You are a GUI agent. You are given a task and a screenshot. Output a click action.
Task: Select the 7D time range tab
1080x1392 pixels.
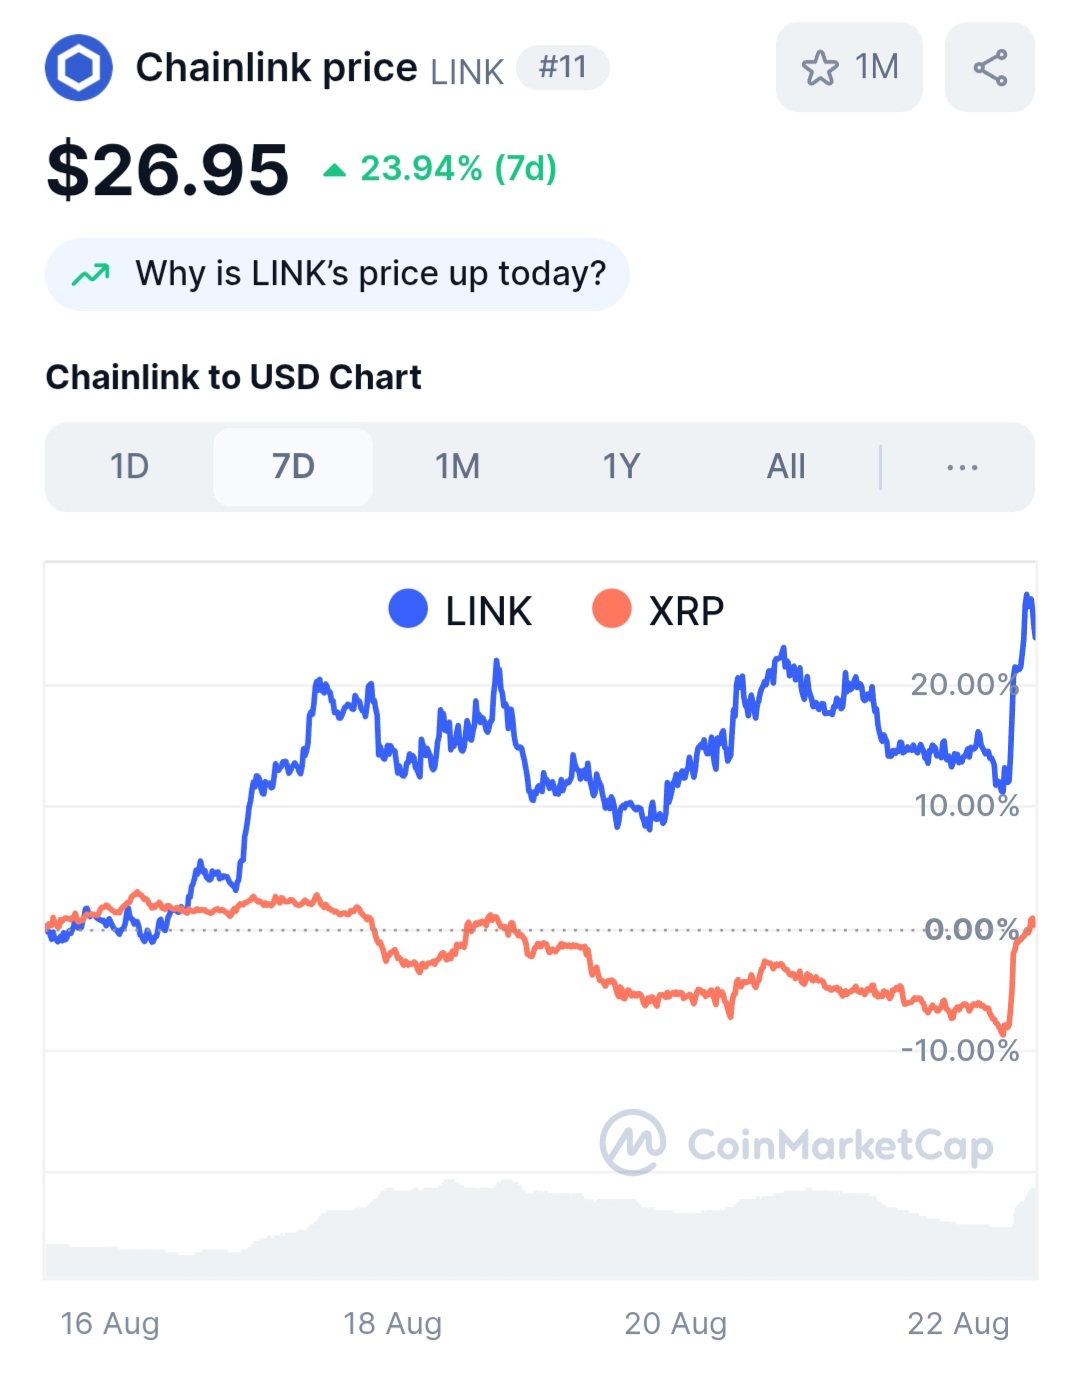(293, 467)
